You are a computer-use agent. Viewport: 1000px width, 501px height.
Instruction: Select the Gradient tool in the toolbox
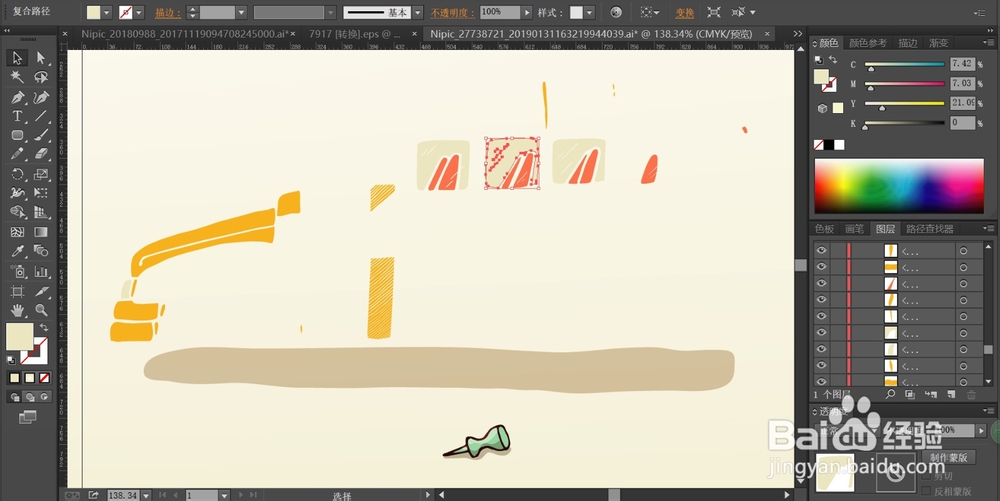41,232
